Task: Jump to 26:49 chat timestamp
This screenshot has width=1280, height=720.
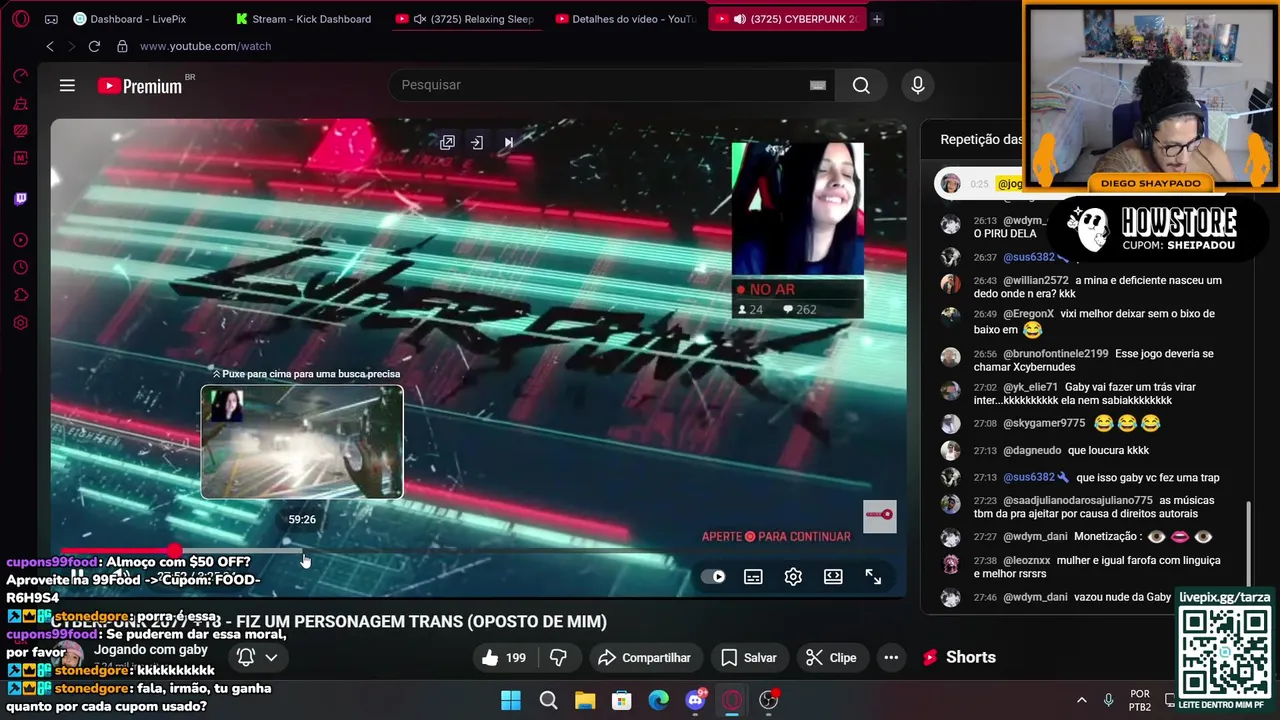Action: 985,314
